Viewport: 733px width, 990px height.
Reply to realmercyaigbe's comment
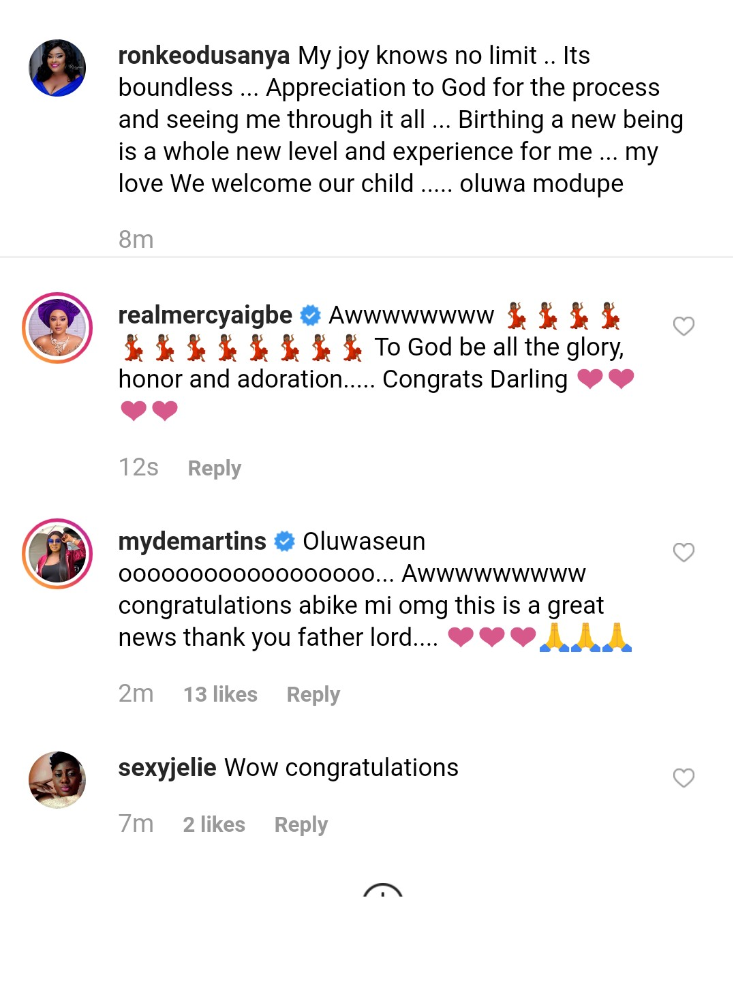tap(214, 468)
